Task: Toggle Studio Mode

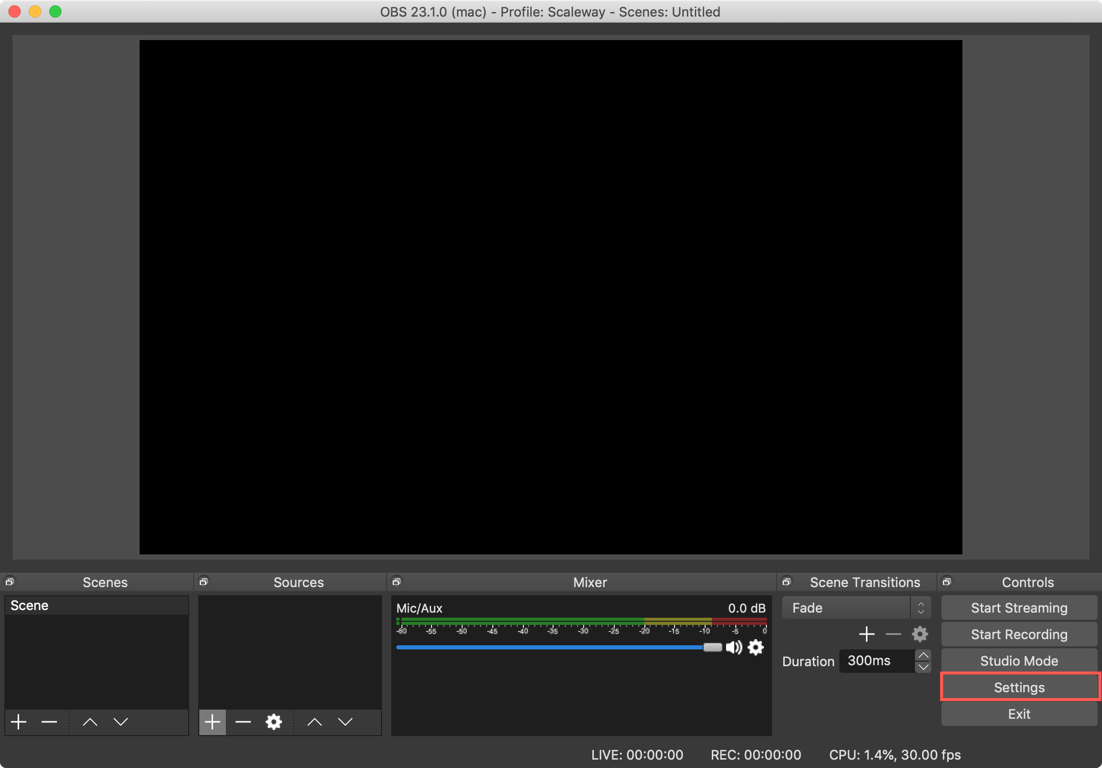Action: click(1019, 661)
